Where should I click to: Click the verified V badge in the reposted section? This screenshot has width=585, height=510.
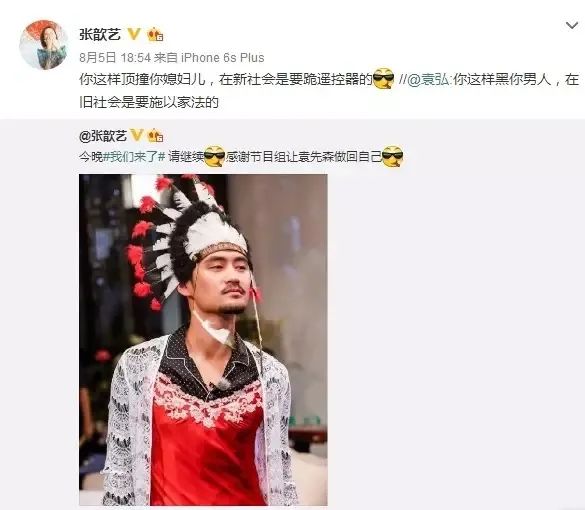click(137, 135)
